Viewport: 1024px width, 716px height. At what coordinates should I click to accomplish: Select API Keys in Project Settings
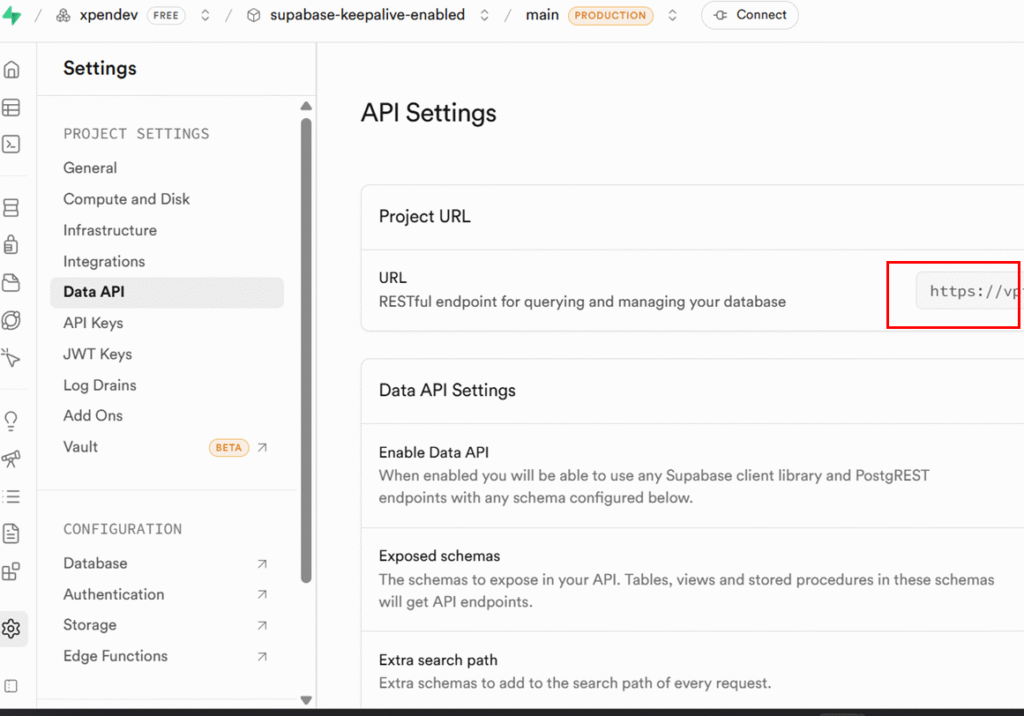[x=93, y=323]
